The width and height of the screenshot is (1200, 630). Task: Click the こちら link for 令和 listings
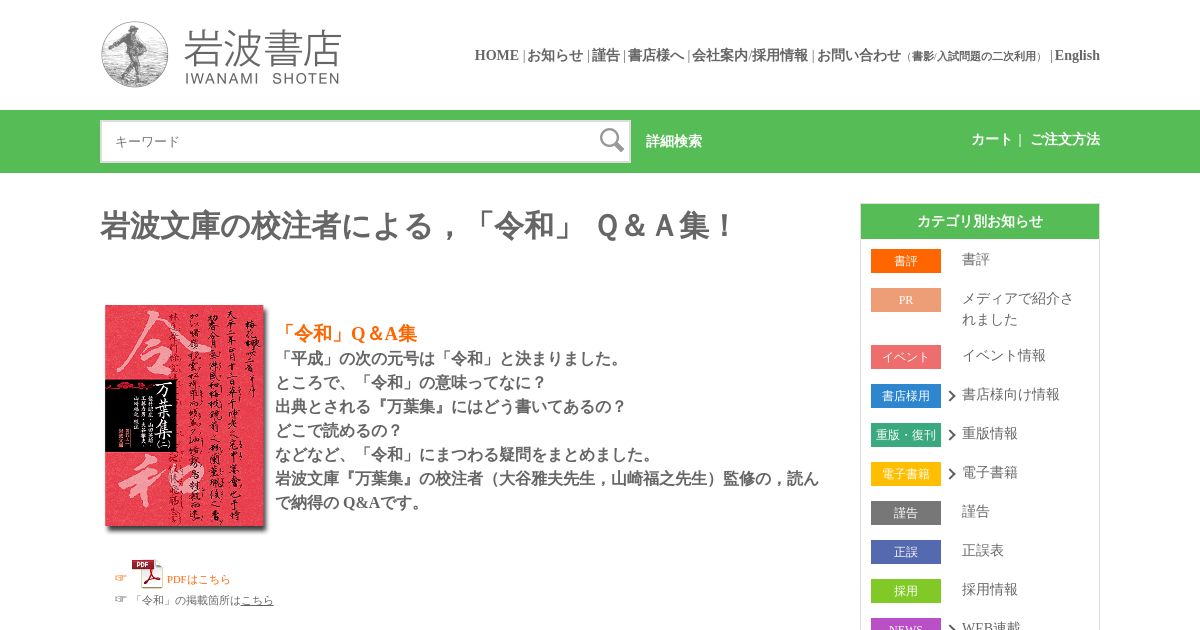coord(257,600)
